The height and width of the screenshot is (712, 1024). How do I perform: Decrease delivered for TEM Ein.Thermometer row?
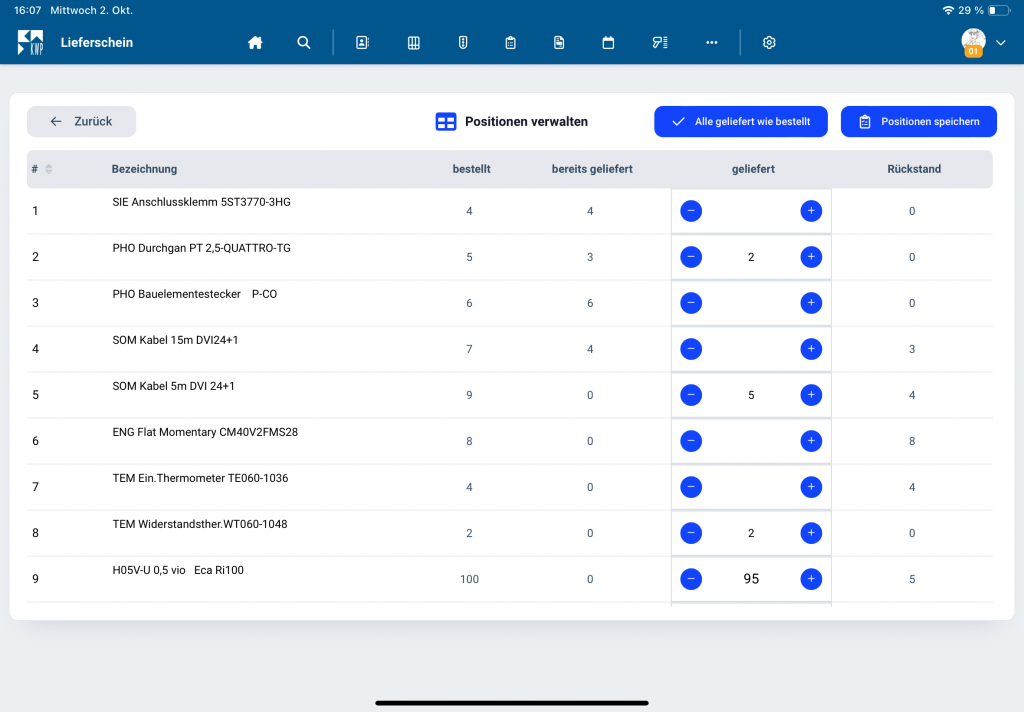coord(691,487)
